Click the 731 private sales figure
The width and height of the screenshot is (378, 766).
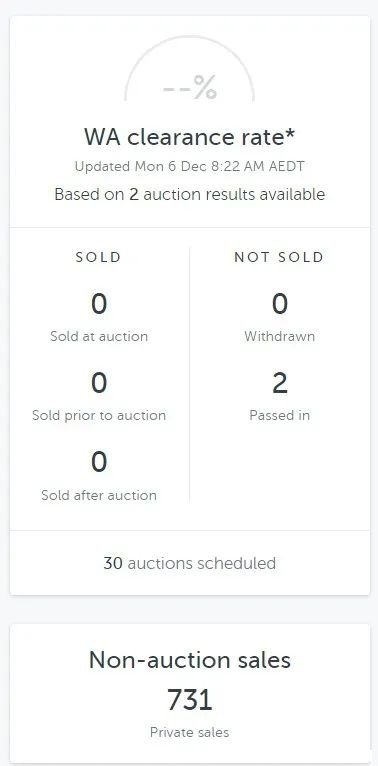tap(189, 700)
